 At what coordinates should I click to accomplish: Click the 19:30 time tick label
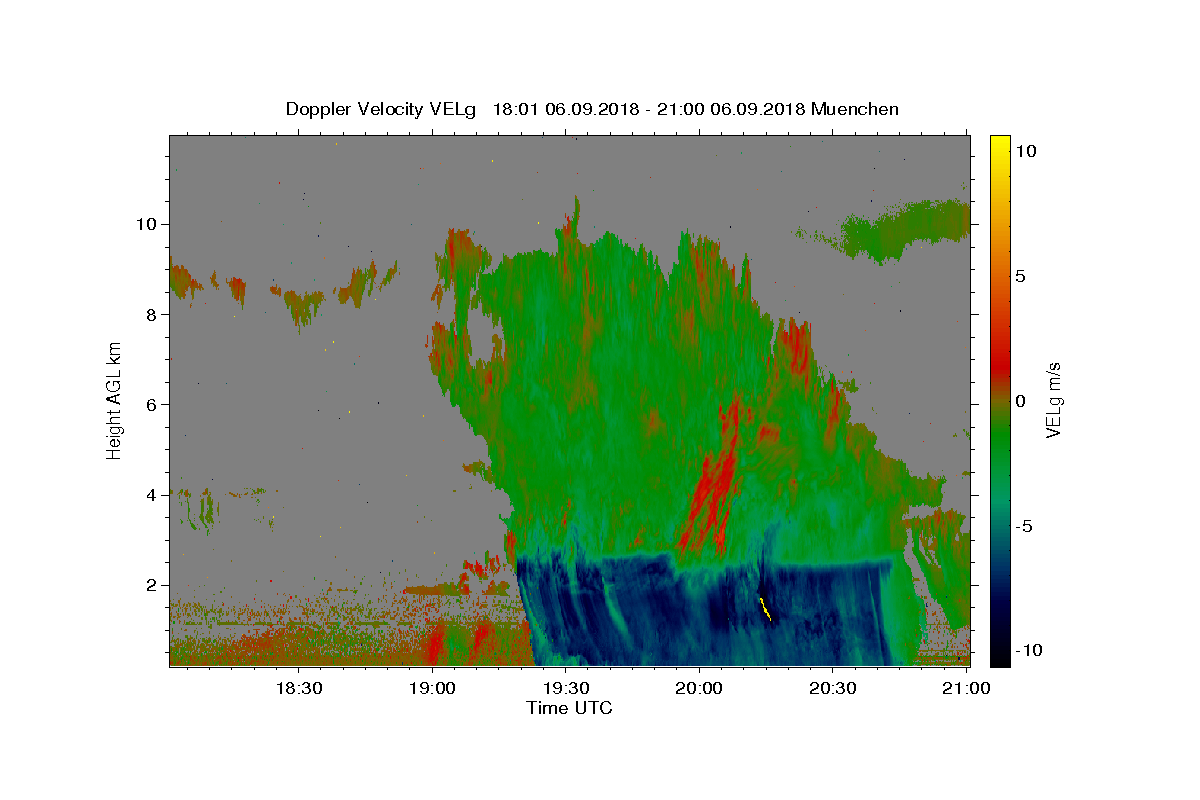click(565, 688)
